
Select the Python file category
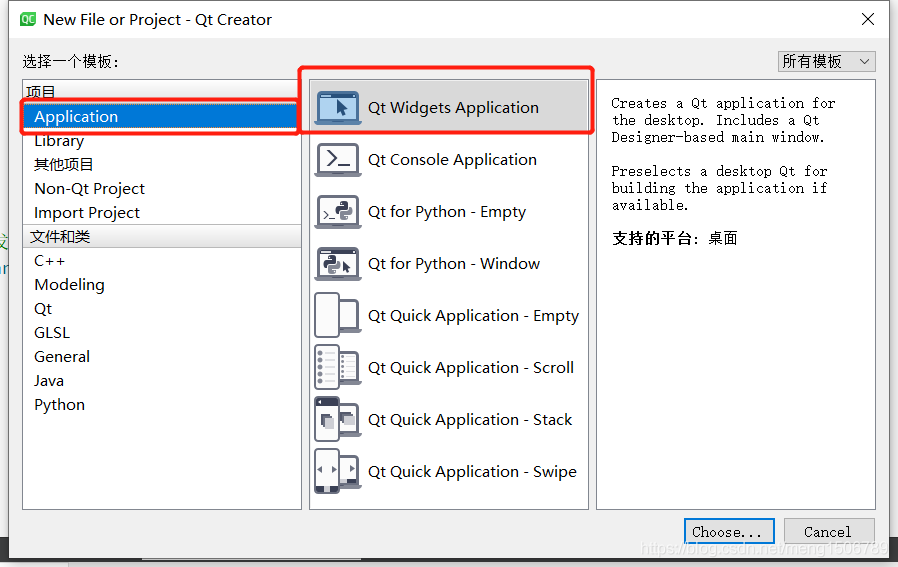162,405
